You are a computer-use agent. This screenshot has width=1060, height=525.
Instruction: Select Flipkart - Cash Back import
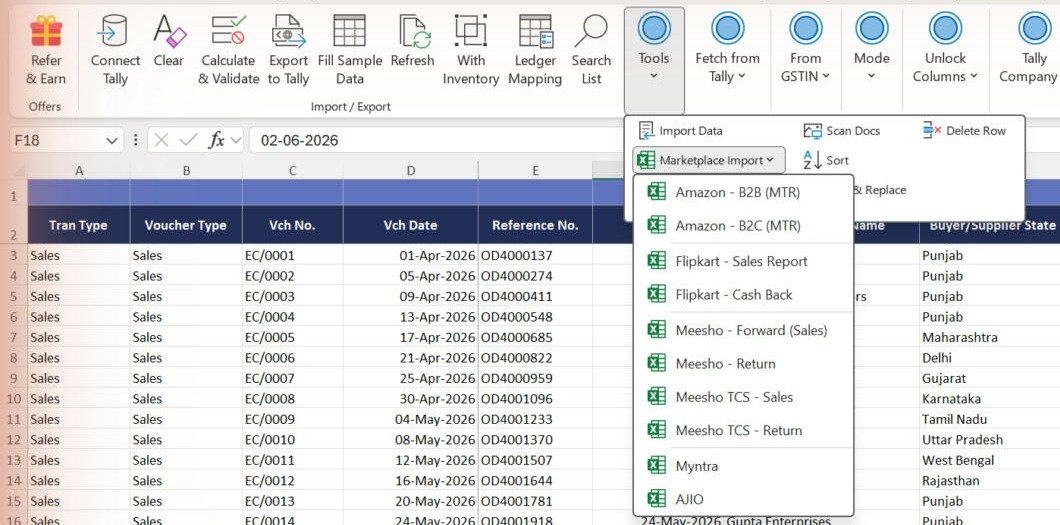click(x=743, y=295)
